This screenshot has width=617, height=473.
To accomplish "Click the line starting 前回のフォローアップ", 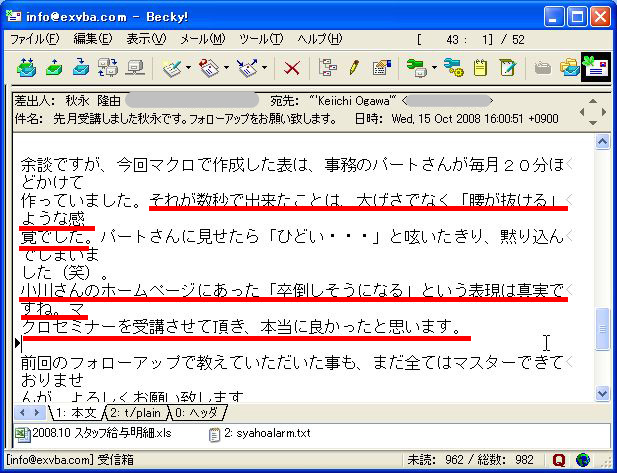I will pyautogui.click(x=293, y=362).
